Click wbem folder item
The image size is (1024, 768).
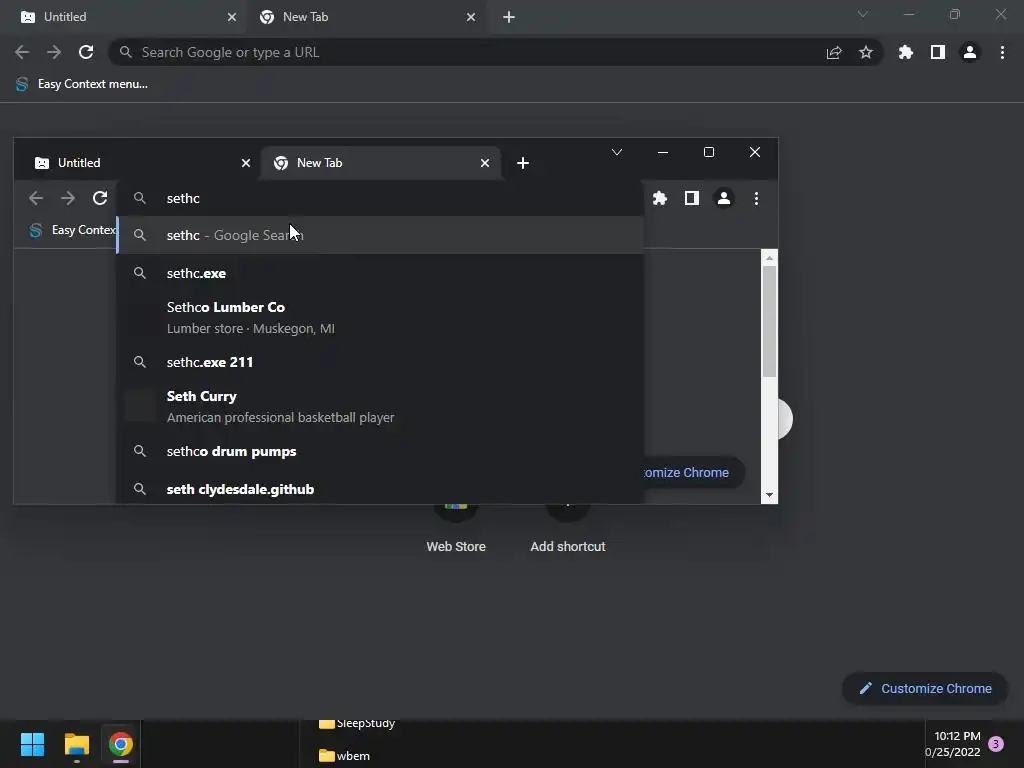coord(345,756)
